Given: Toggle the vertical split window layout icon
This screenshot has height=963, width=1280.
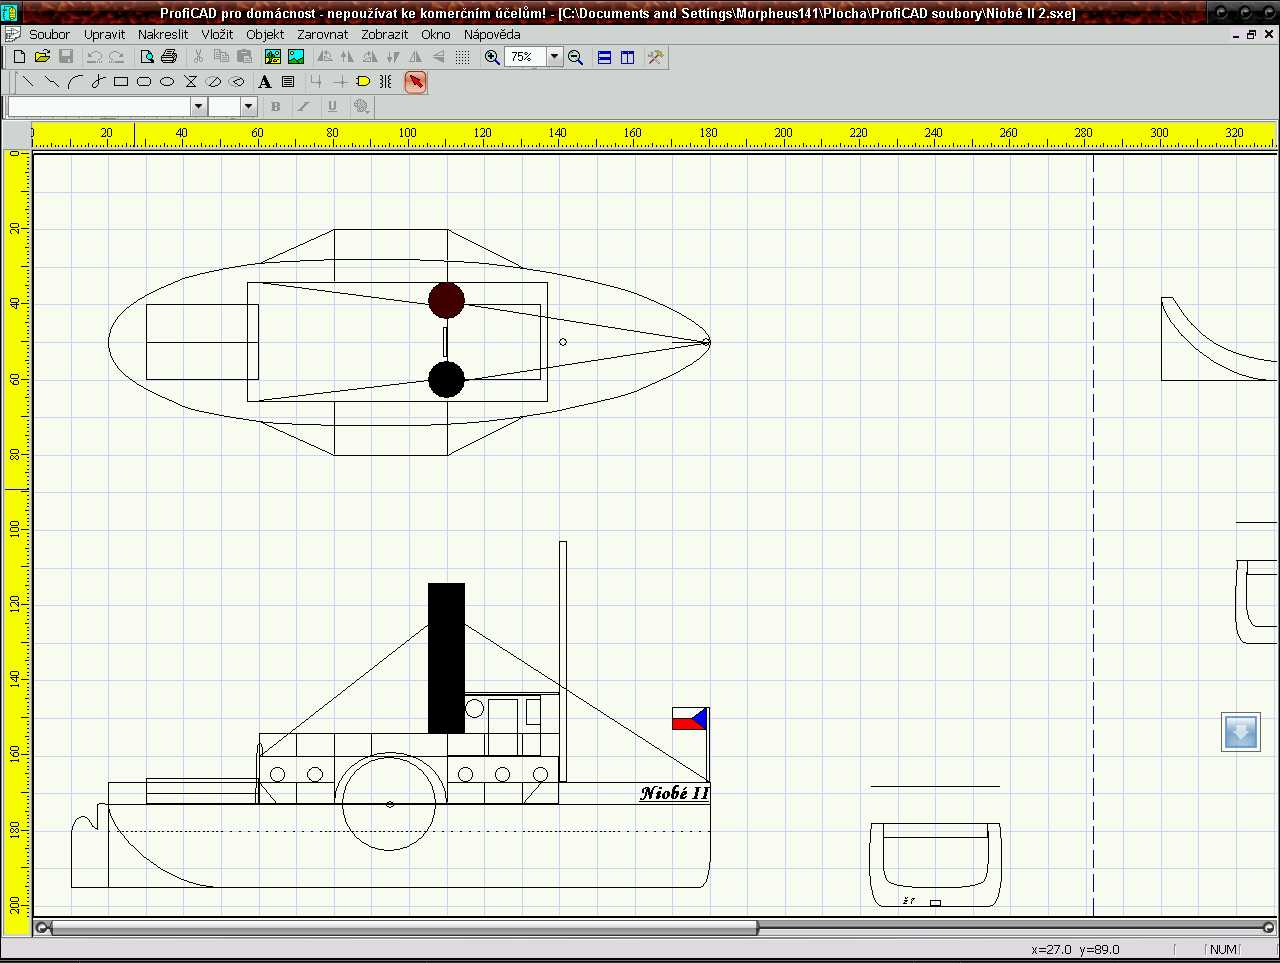Looking at the screenshot, I should point(627,57).
